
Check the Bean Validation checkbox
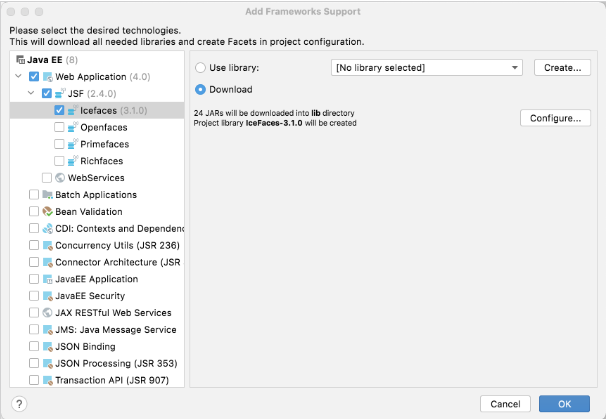tap(34, 211)
